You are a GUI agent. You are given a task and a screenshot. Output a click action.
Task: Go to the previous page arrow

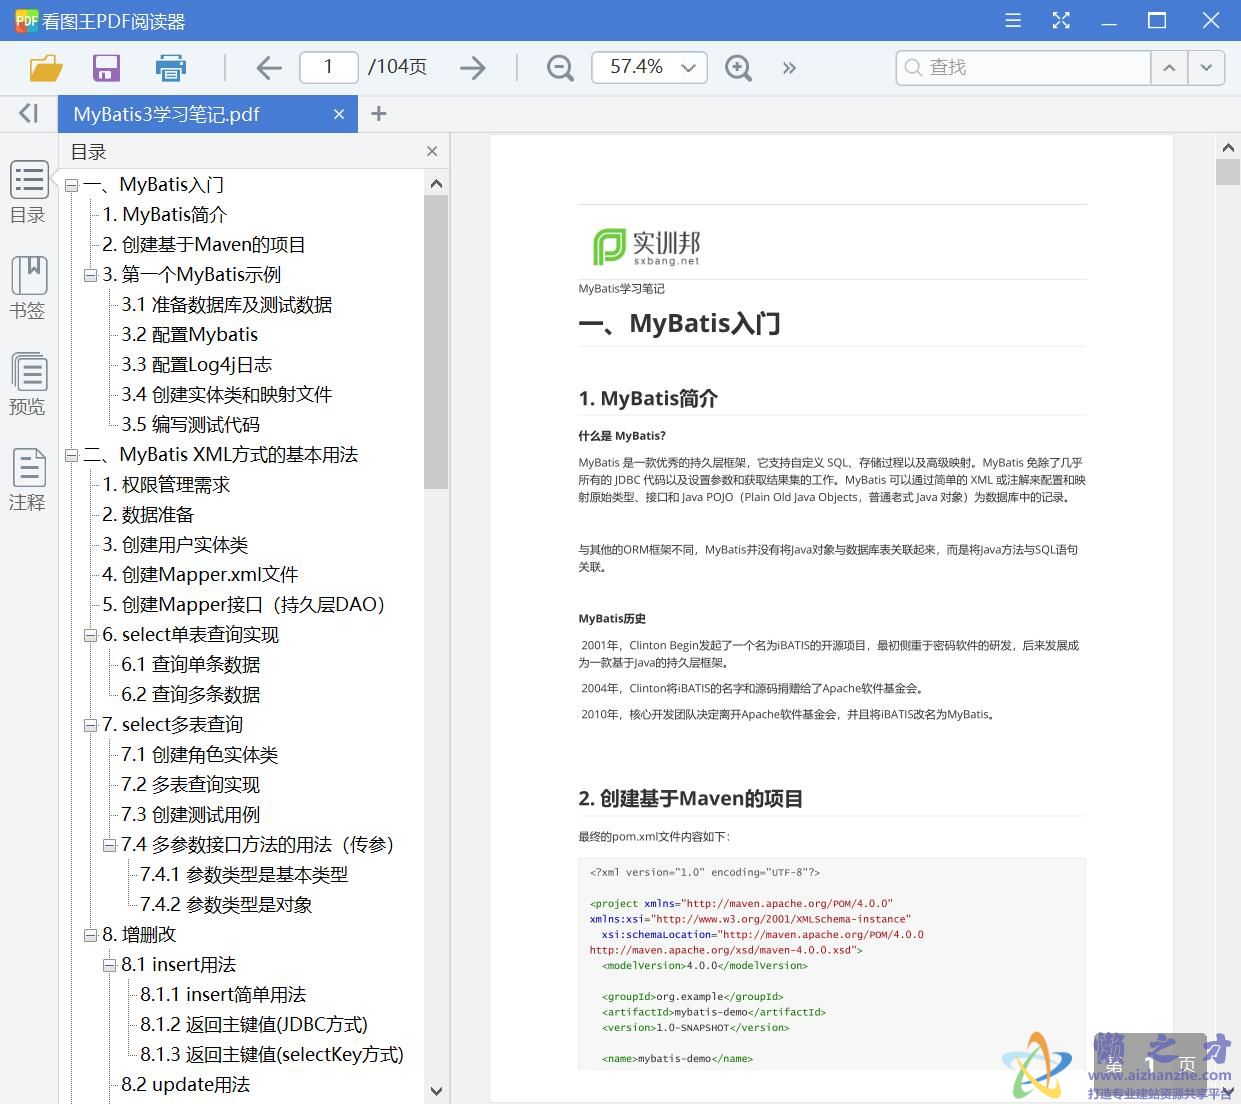tap(268, 68)
